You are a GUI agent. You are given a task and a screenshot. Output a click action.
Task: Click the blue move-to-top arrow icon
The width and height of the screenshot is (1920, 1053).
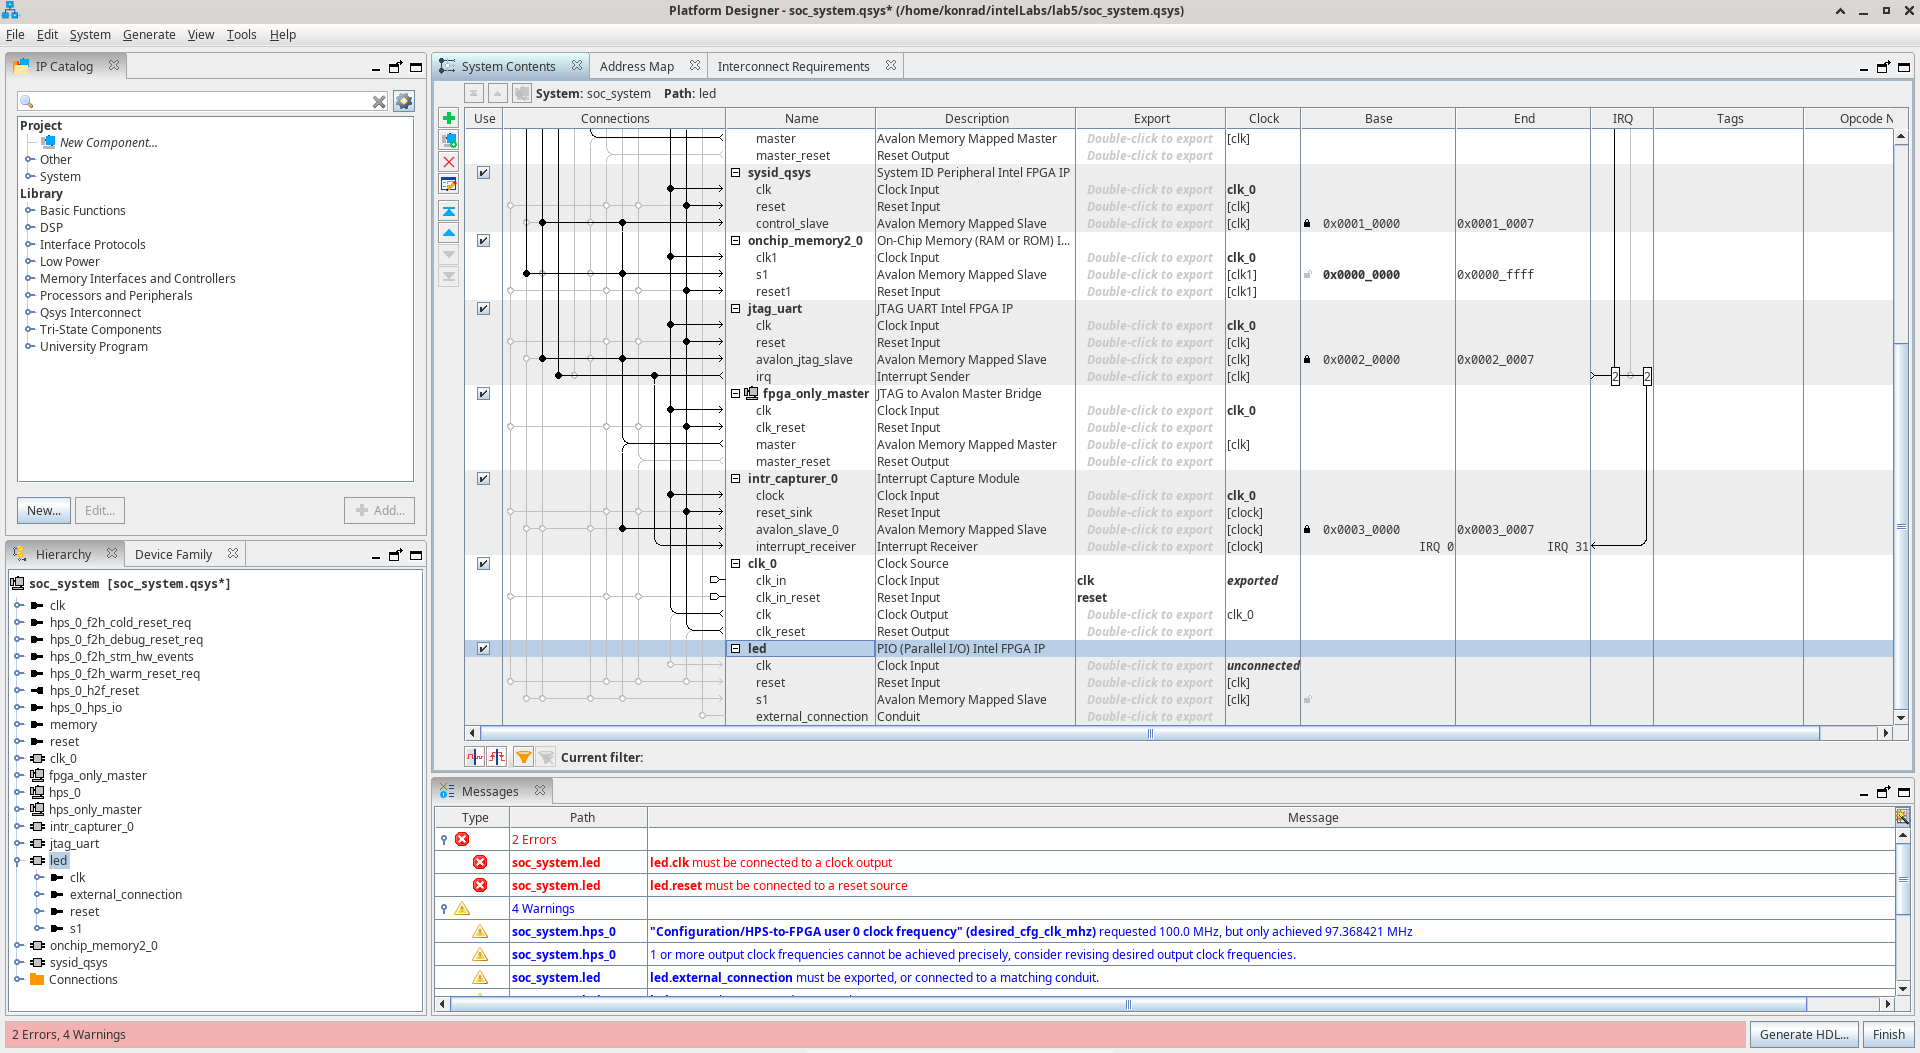click(449, 211)
